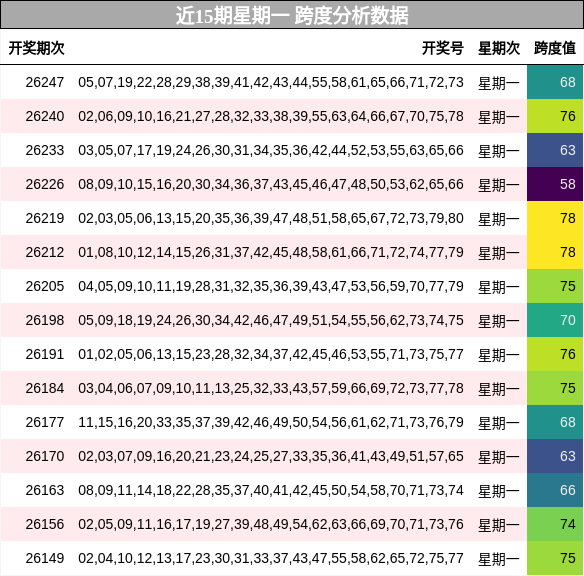Click the span value 76 for issue 26240
This screenshot has width=584, height=576.
(555, 116)
